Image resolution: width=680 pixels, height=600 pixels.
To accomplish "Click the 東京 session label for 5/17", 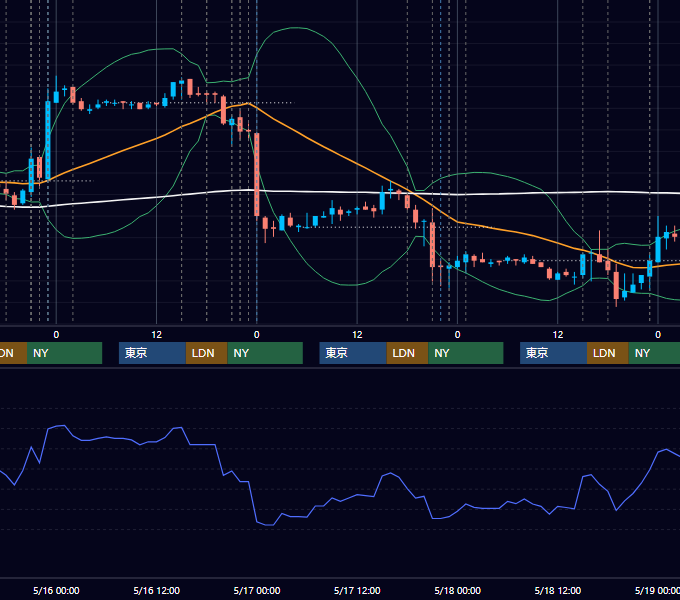I will point(353,353).
